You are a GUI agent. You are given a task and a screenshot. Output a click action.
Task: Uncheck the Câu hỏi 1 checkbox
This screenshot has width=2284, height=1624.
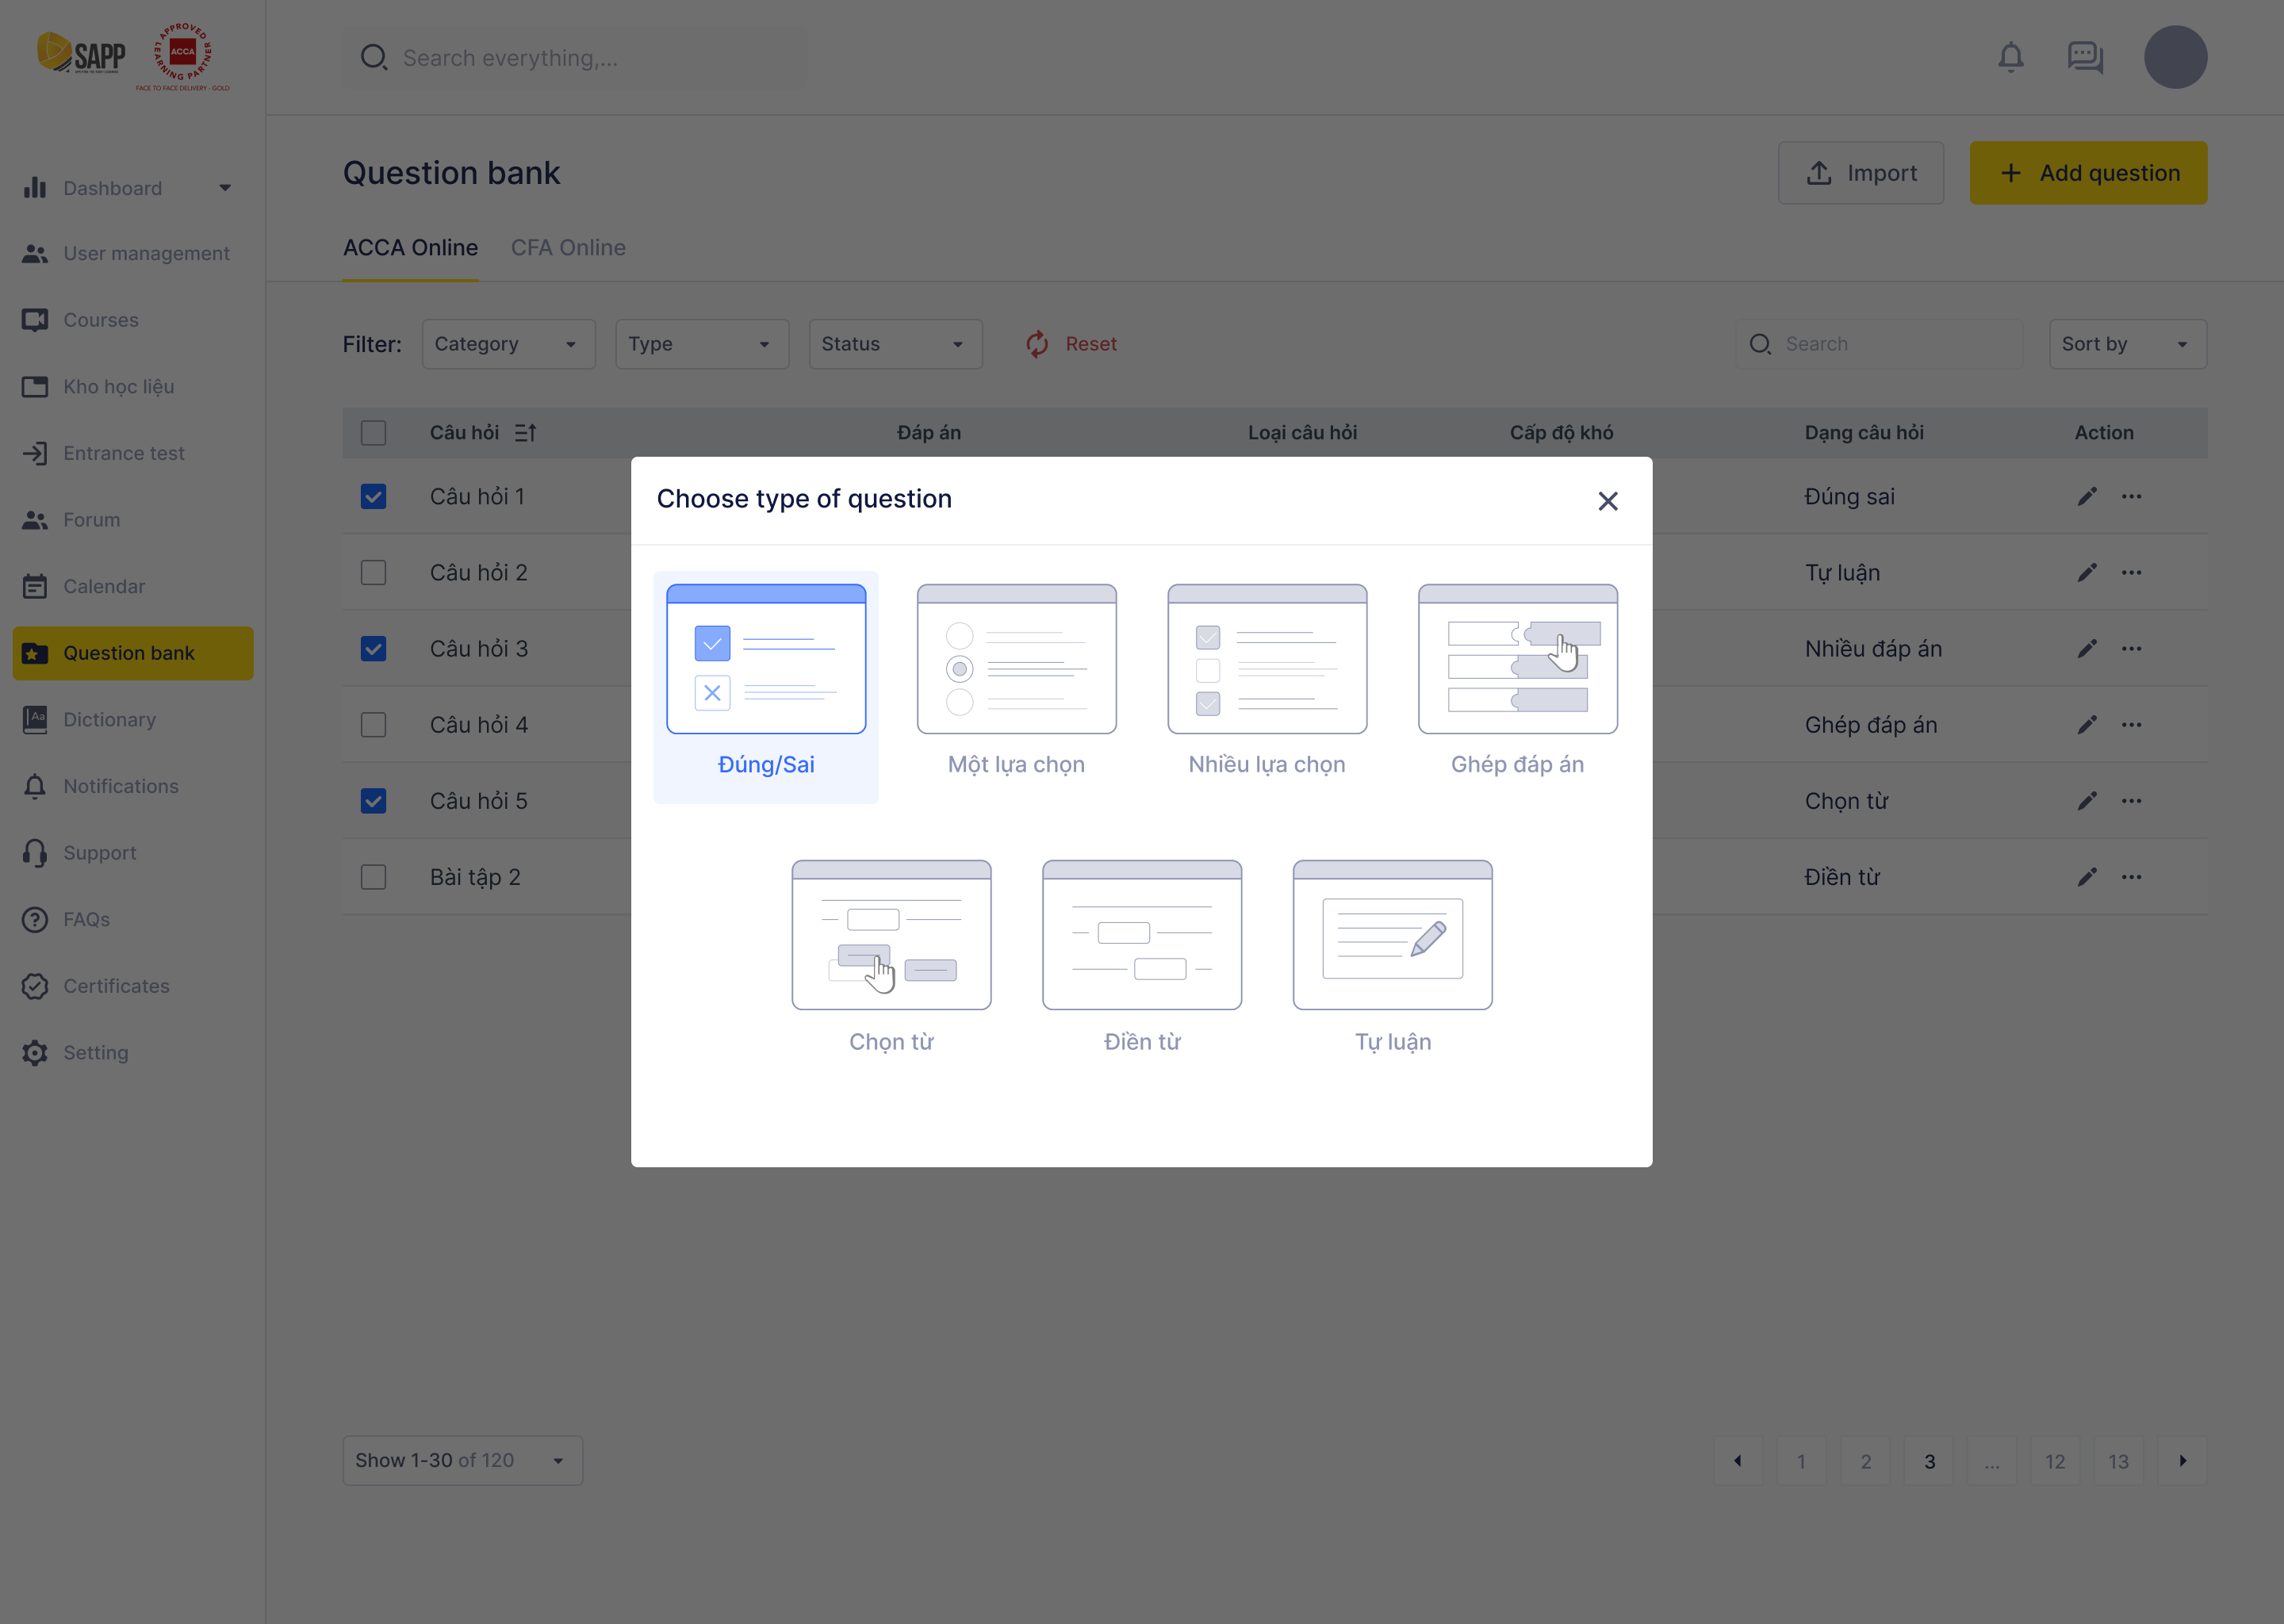tap(373, 496)
